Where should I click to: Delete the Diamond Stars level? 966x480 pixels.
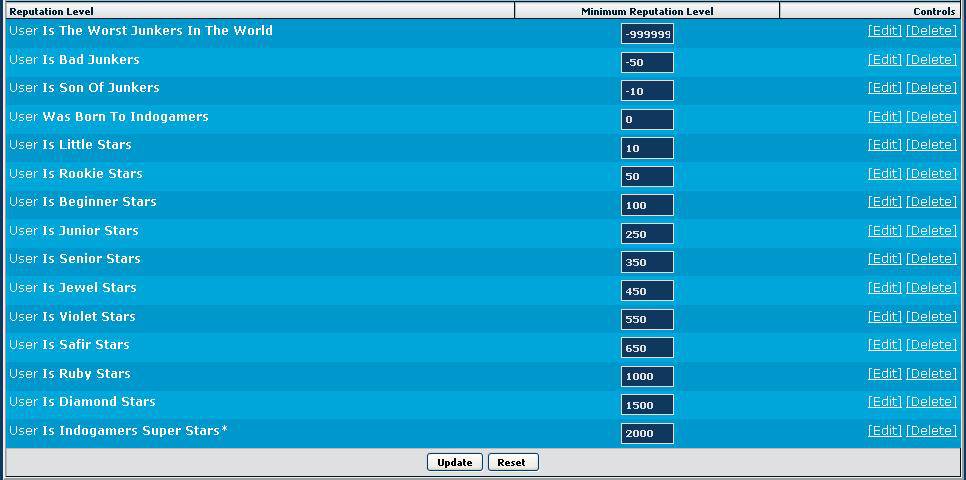[x=932, y=402]
